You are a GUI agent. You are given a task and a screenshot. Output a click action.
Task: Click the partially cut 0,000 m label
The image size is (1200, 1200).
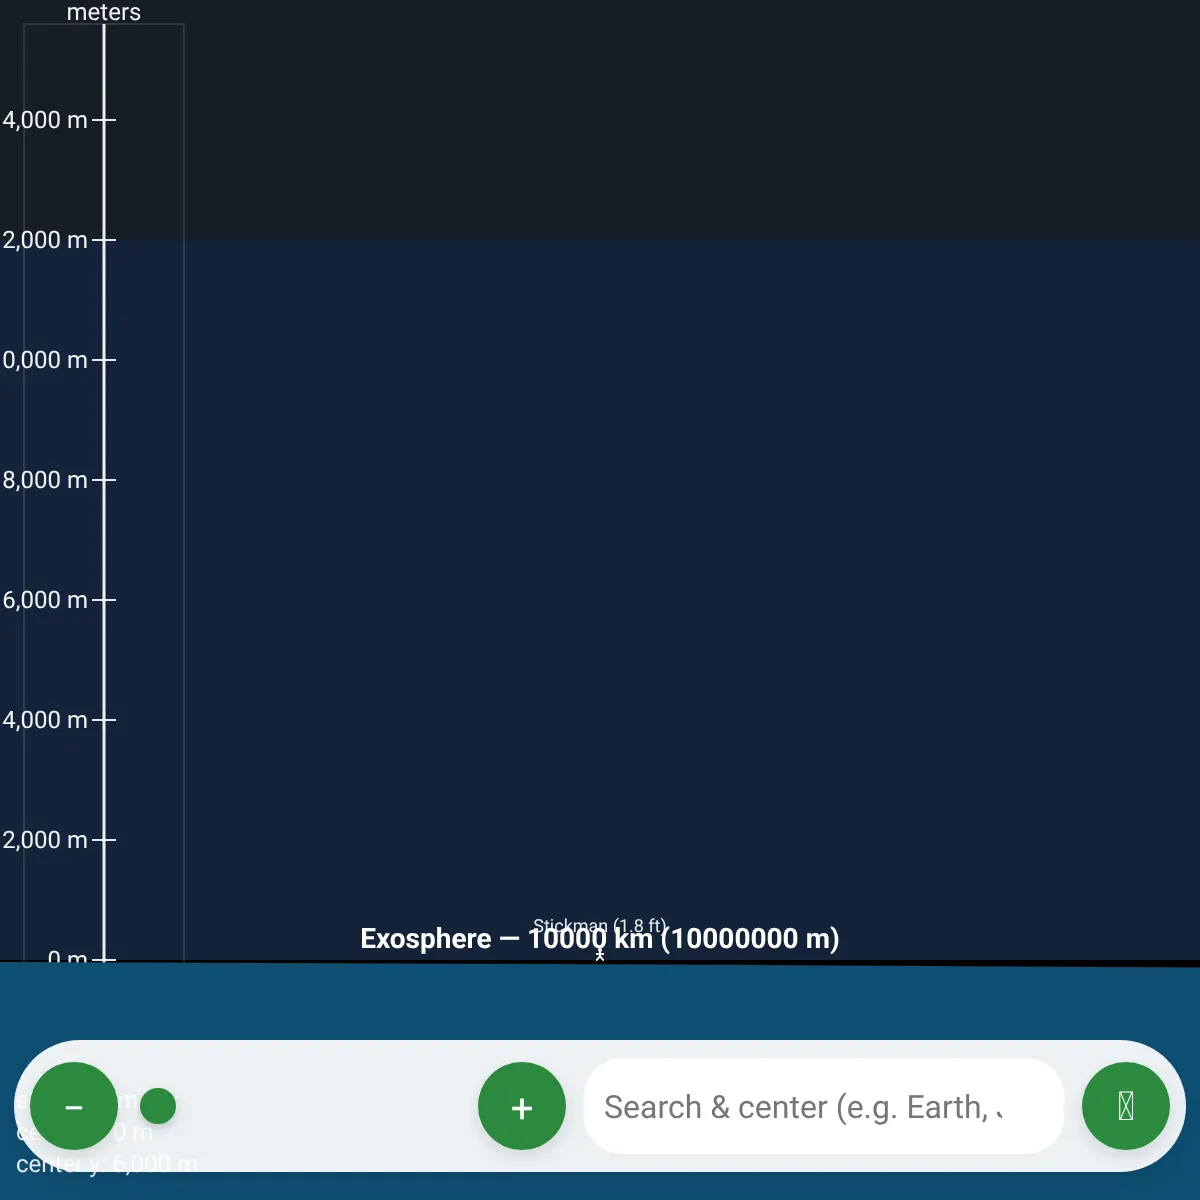45,360
